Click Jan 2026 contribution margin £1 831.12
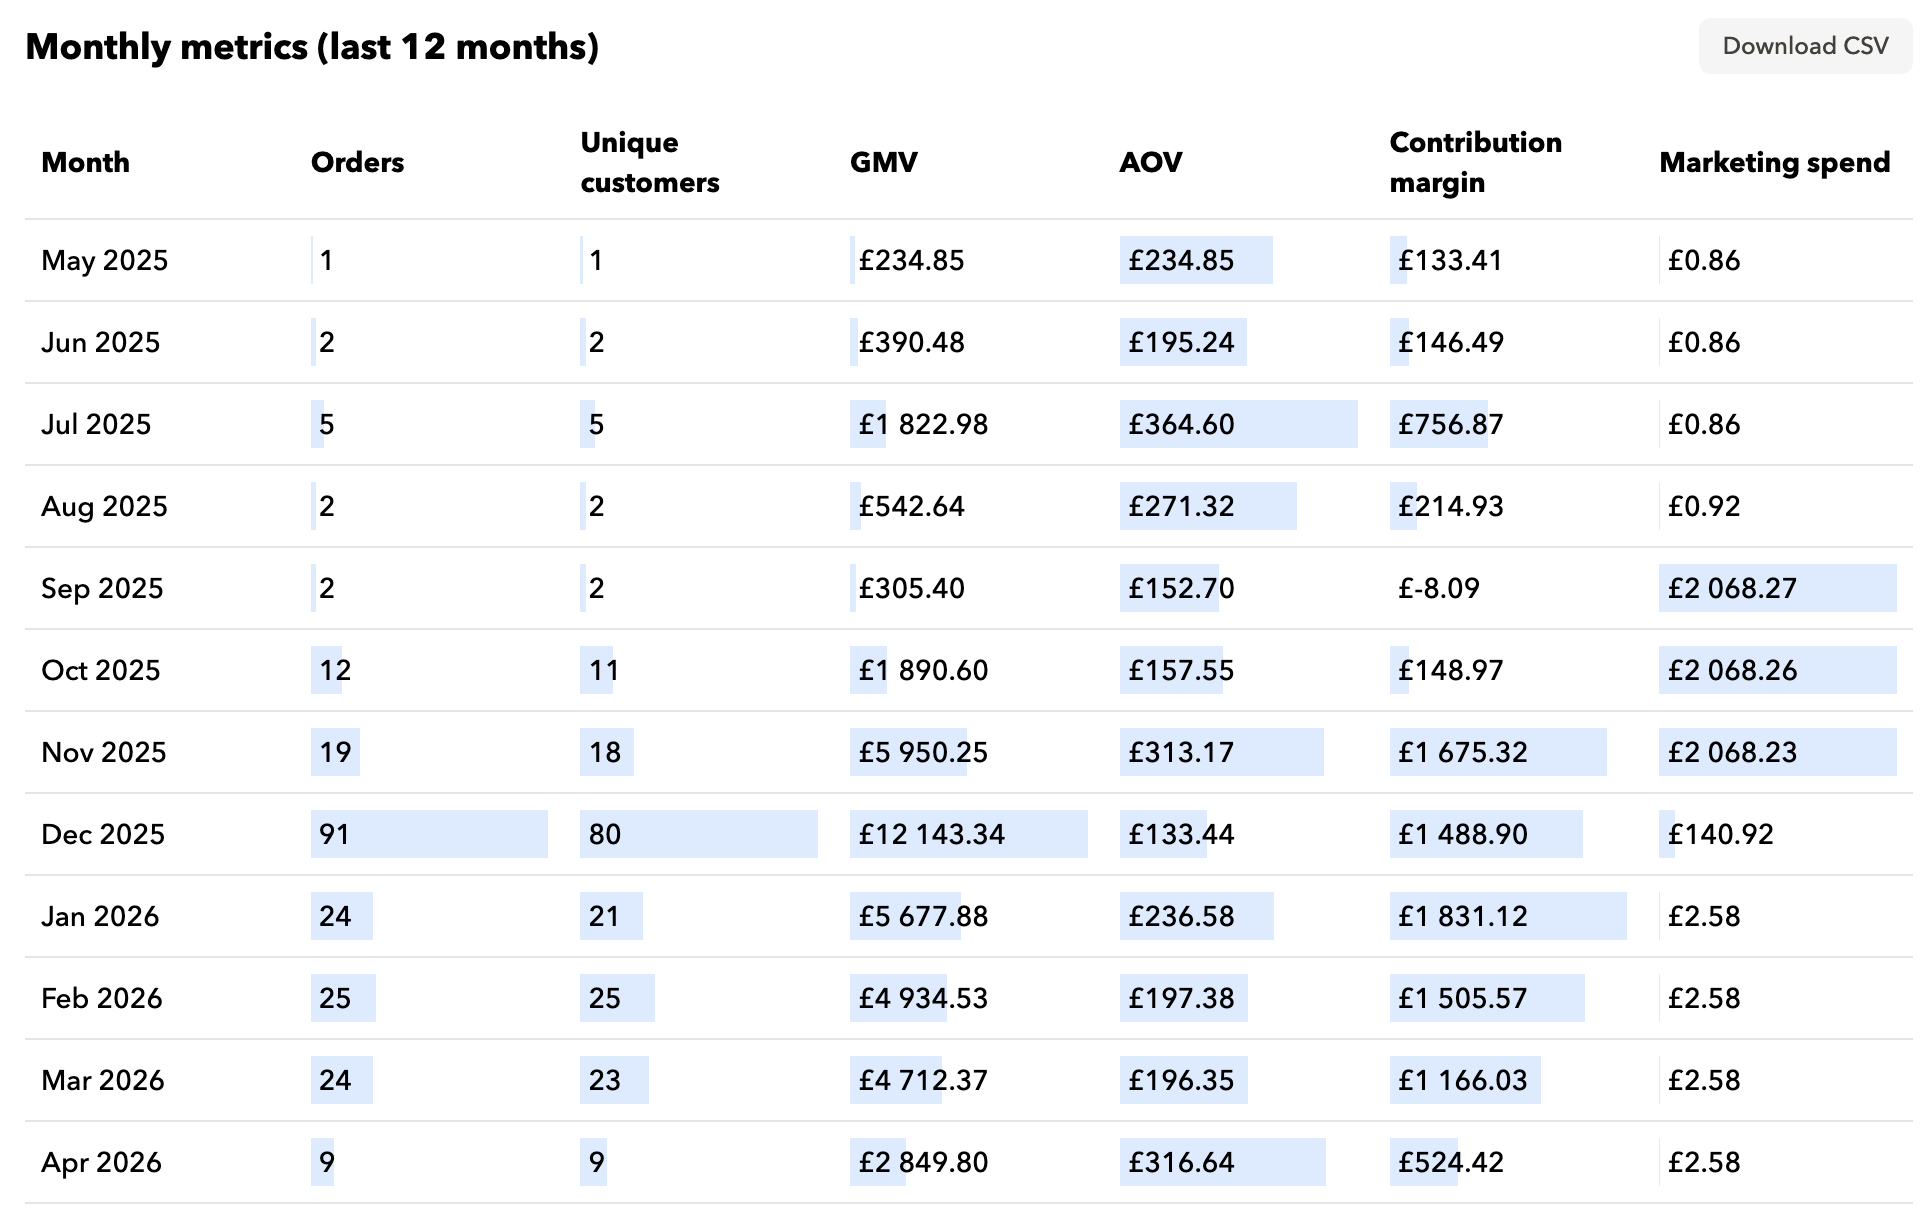Screen dimensions: 1930x1220 click(x=1462, y=916)
